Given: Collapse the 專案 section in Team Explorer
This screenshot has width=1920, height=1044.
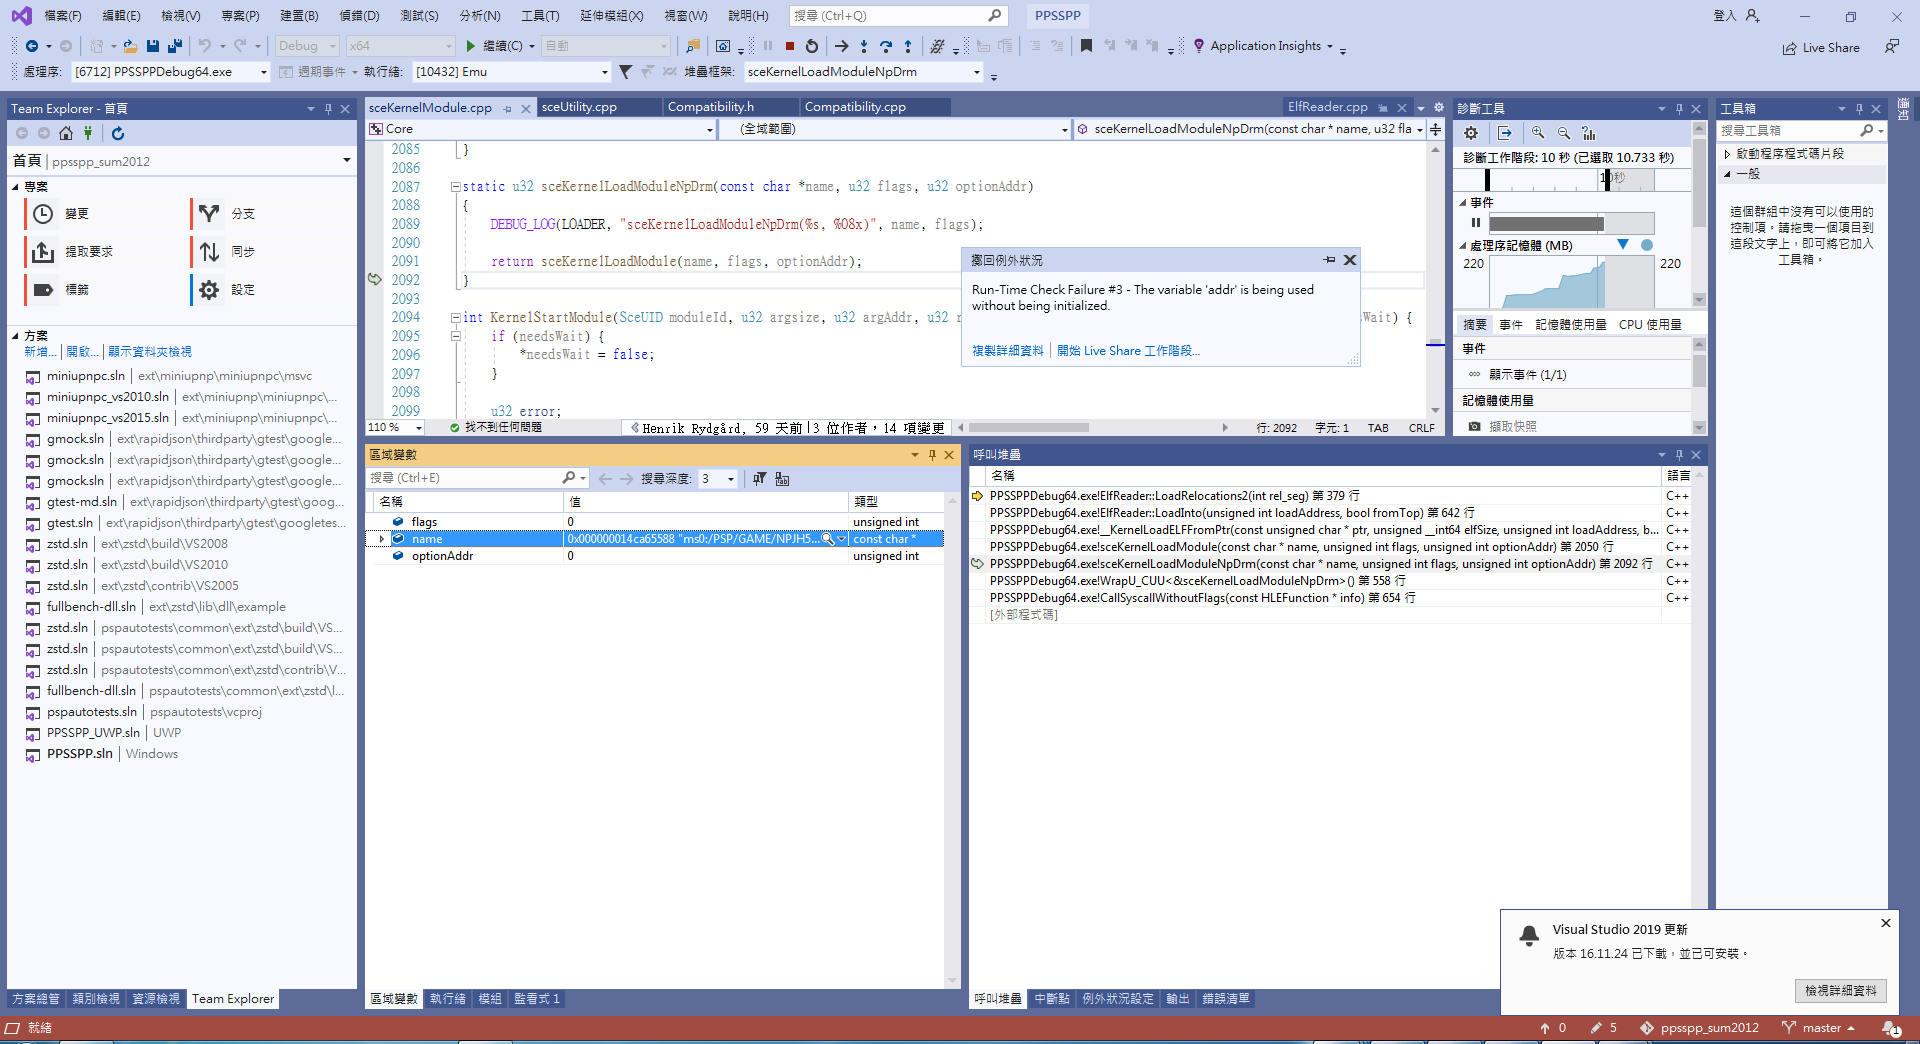Looking at the screenshot, I should click(16, 187).
